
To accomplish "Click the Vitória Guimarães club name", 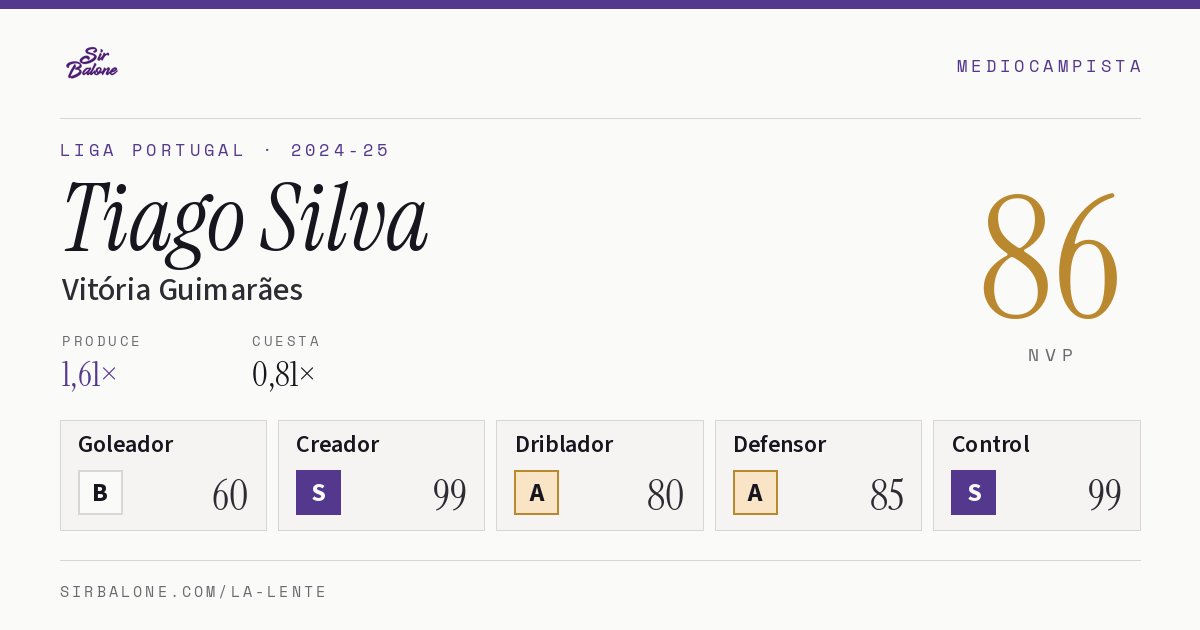I will click(182, 290).
